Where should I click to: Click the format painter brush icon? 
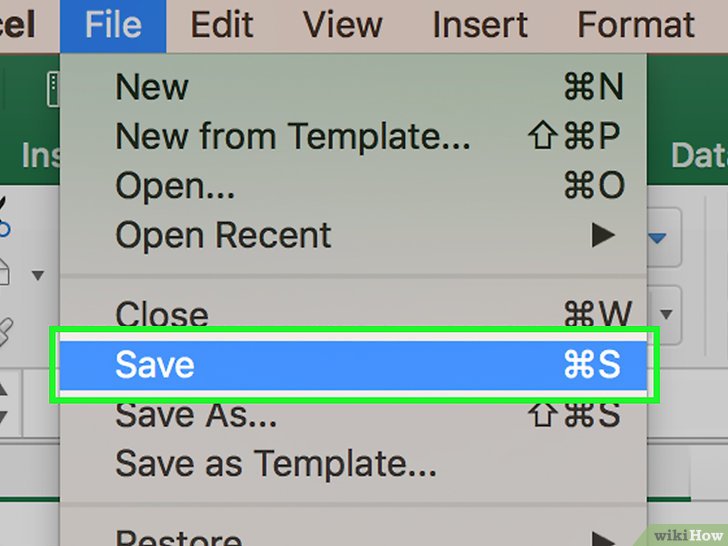click(6, 331)
